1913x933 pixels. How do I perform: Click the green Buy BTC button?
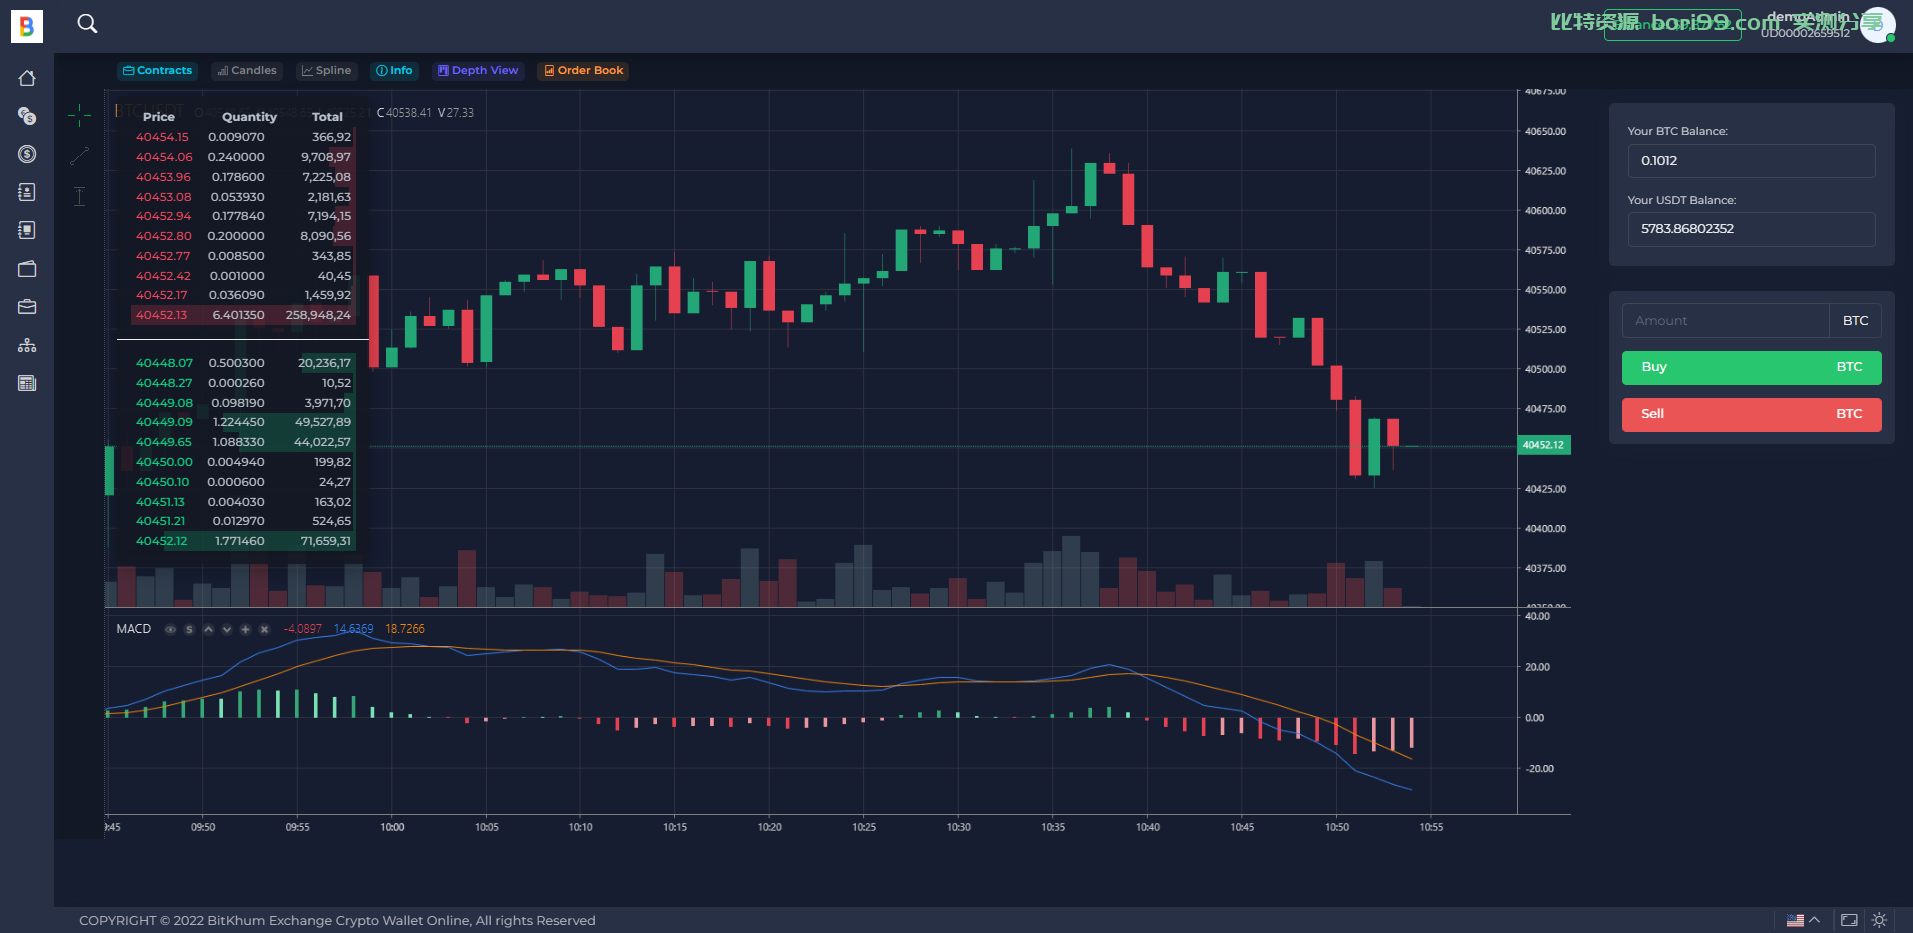click(x=1751, y=368)
